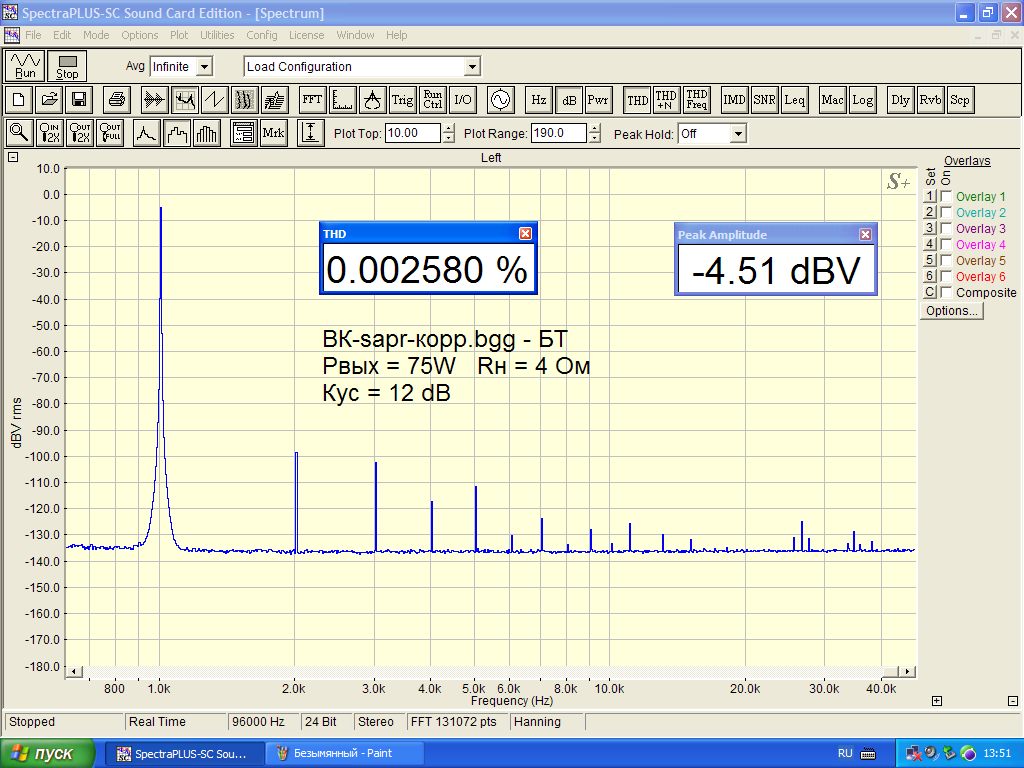1024x768 pixels.
Task: Open the signal generator sine-circle icon
Action: (x=498, y=100)
